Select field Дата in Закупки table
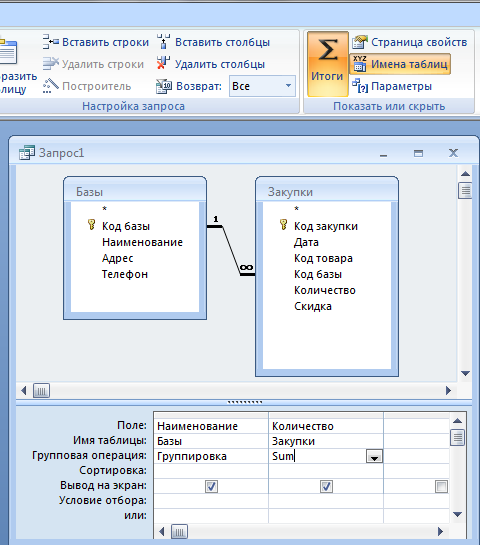 [306, 242]
